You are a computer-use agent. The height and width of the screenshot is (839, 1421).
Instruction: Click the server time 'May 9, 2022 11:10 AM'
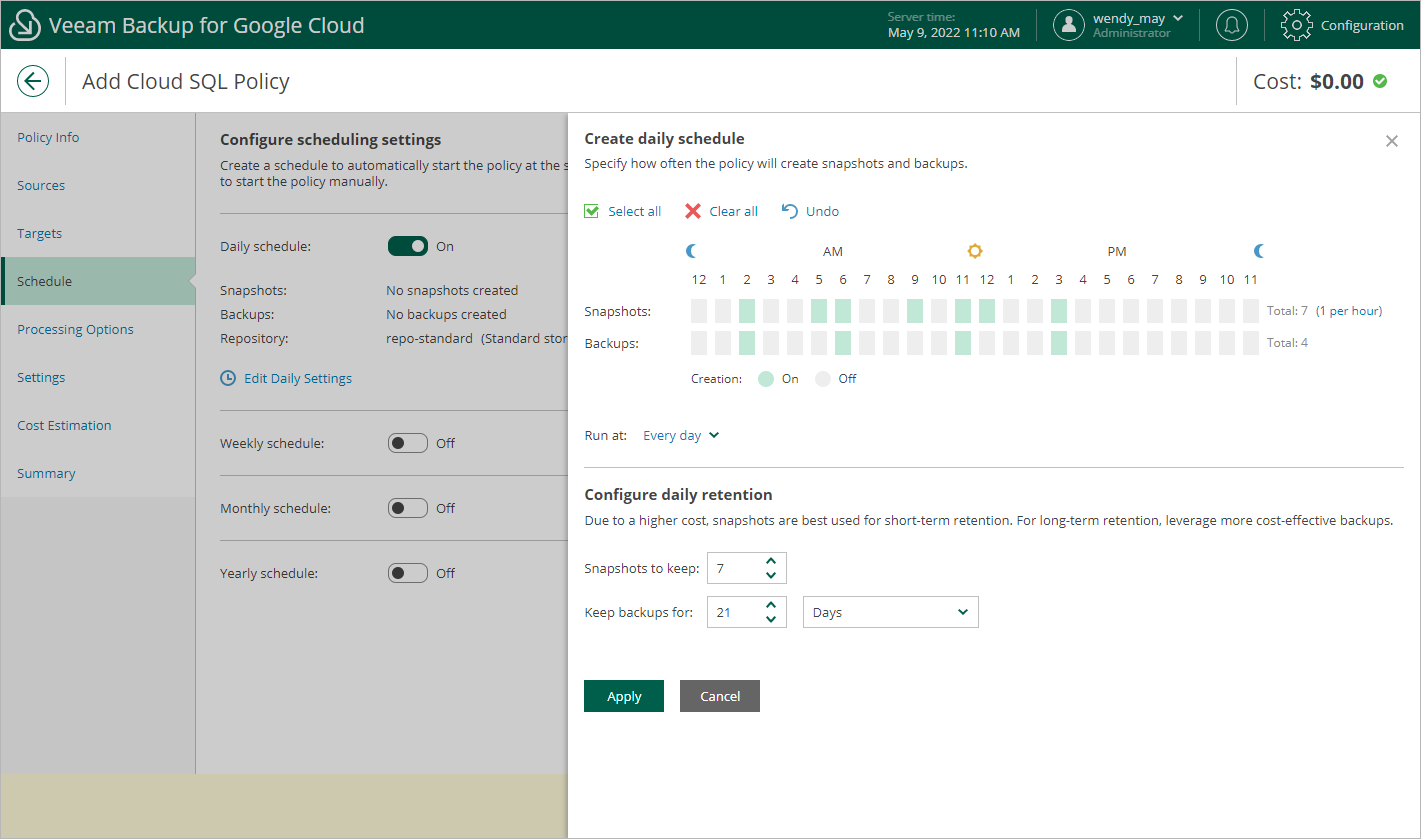tap(954, 33)
